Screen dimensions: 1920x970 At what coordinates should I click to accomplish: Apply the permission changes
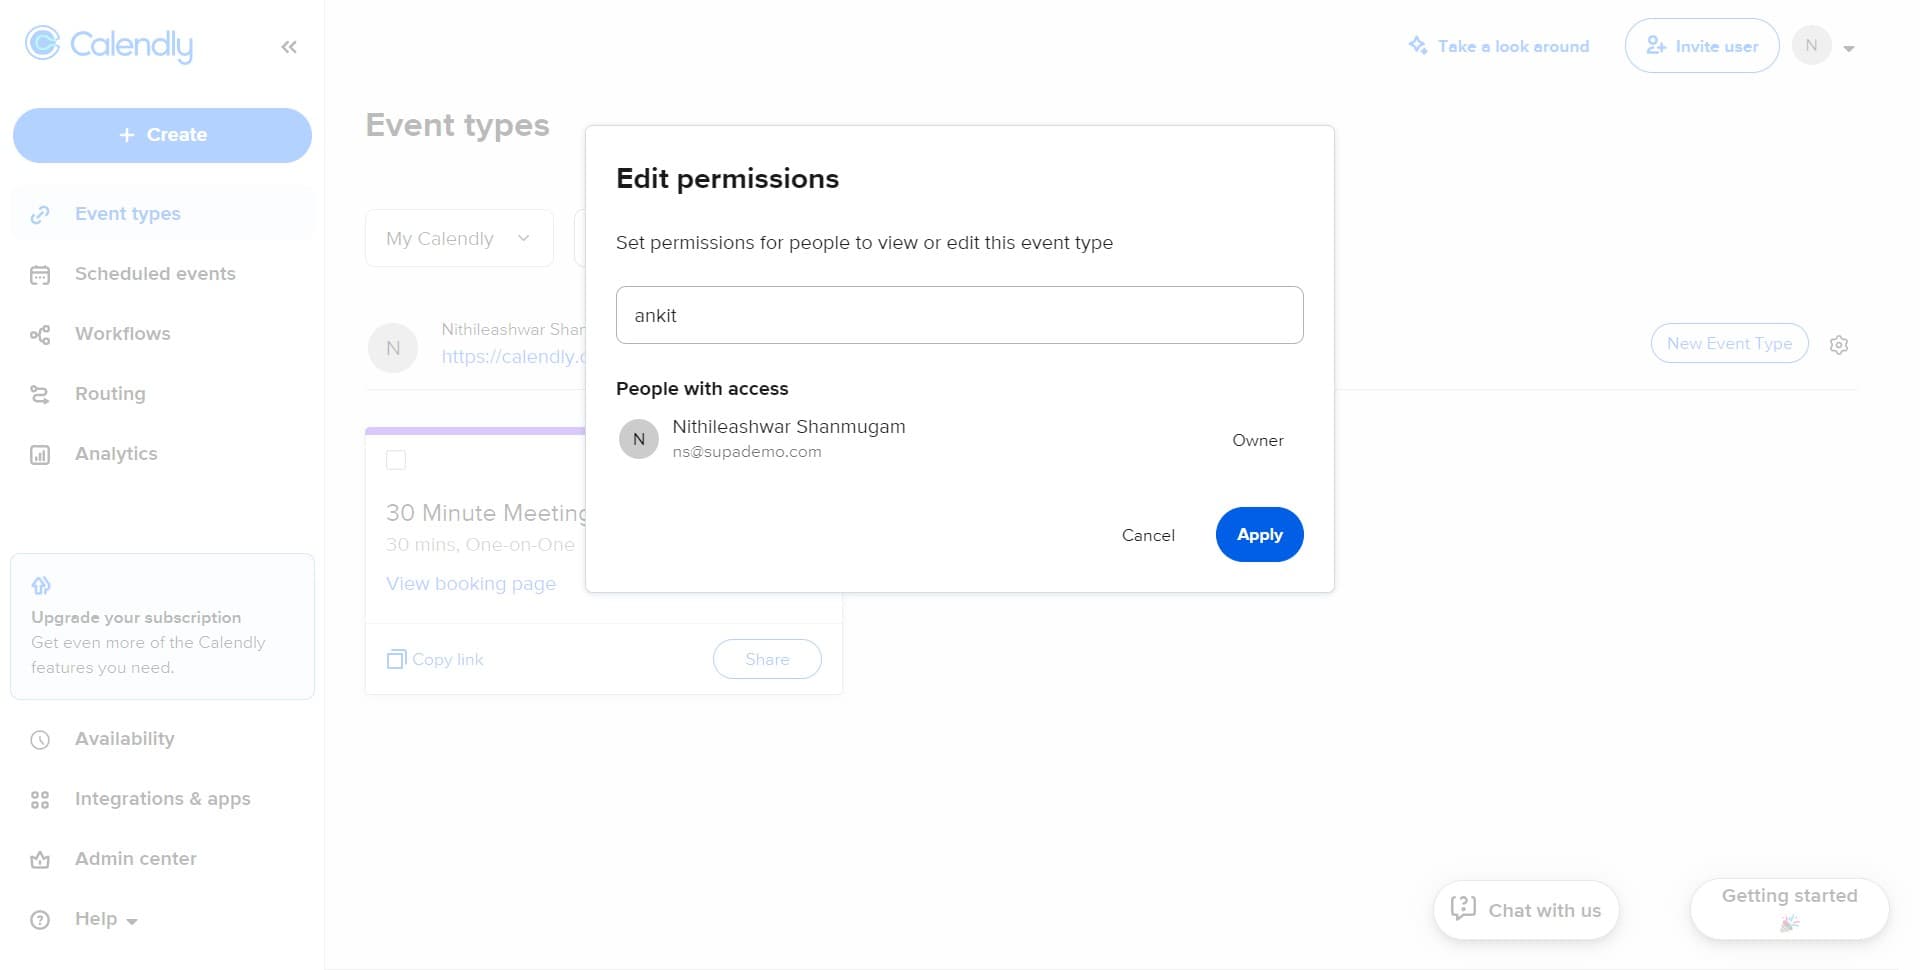point(1259,534)
